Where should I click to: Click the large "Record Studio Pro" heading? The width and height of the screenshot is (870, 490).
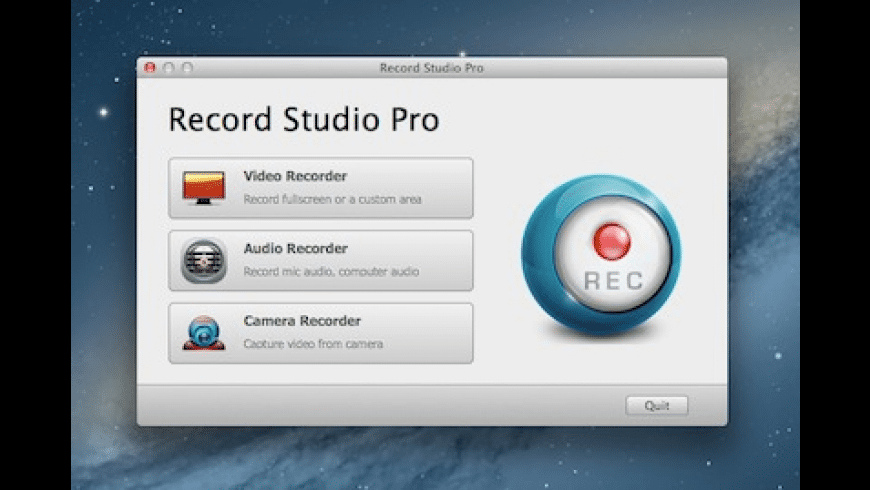(x=304, y=119)
